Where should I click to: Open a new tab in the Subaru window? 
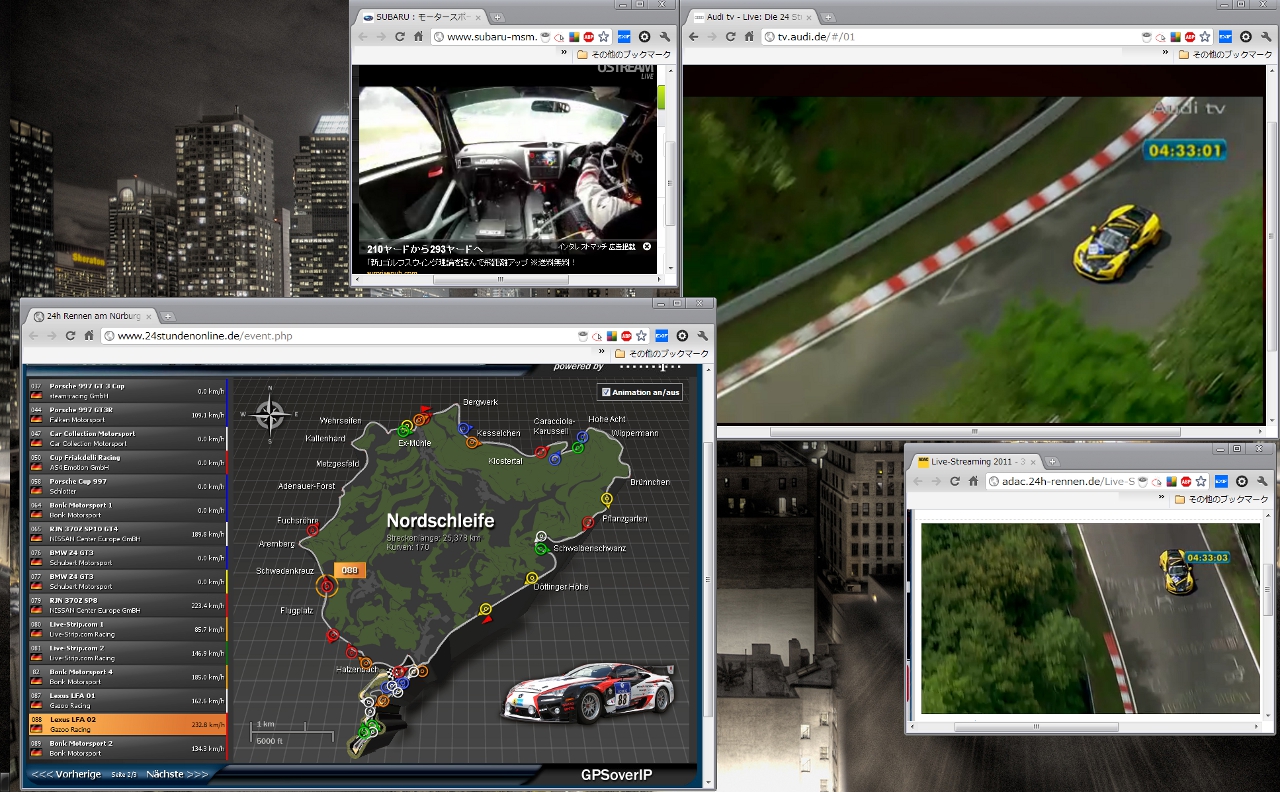click(x=497, y=17)
